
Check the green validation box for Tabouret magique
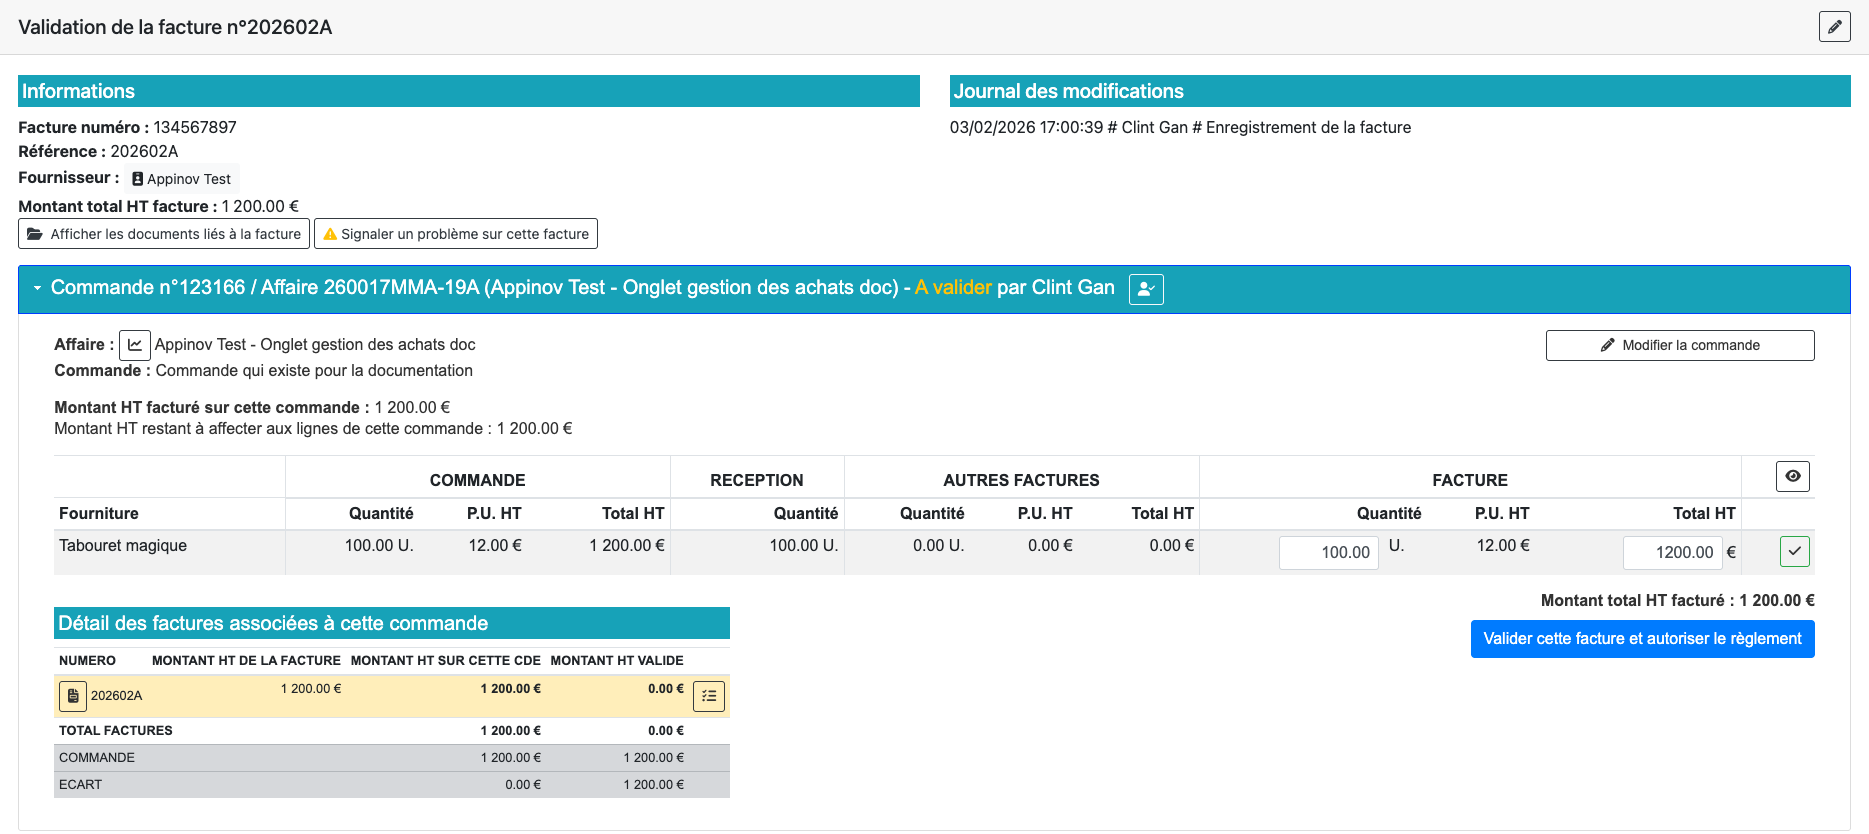coord(1794,551)
